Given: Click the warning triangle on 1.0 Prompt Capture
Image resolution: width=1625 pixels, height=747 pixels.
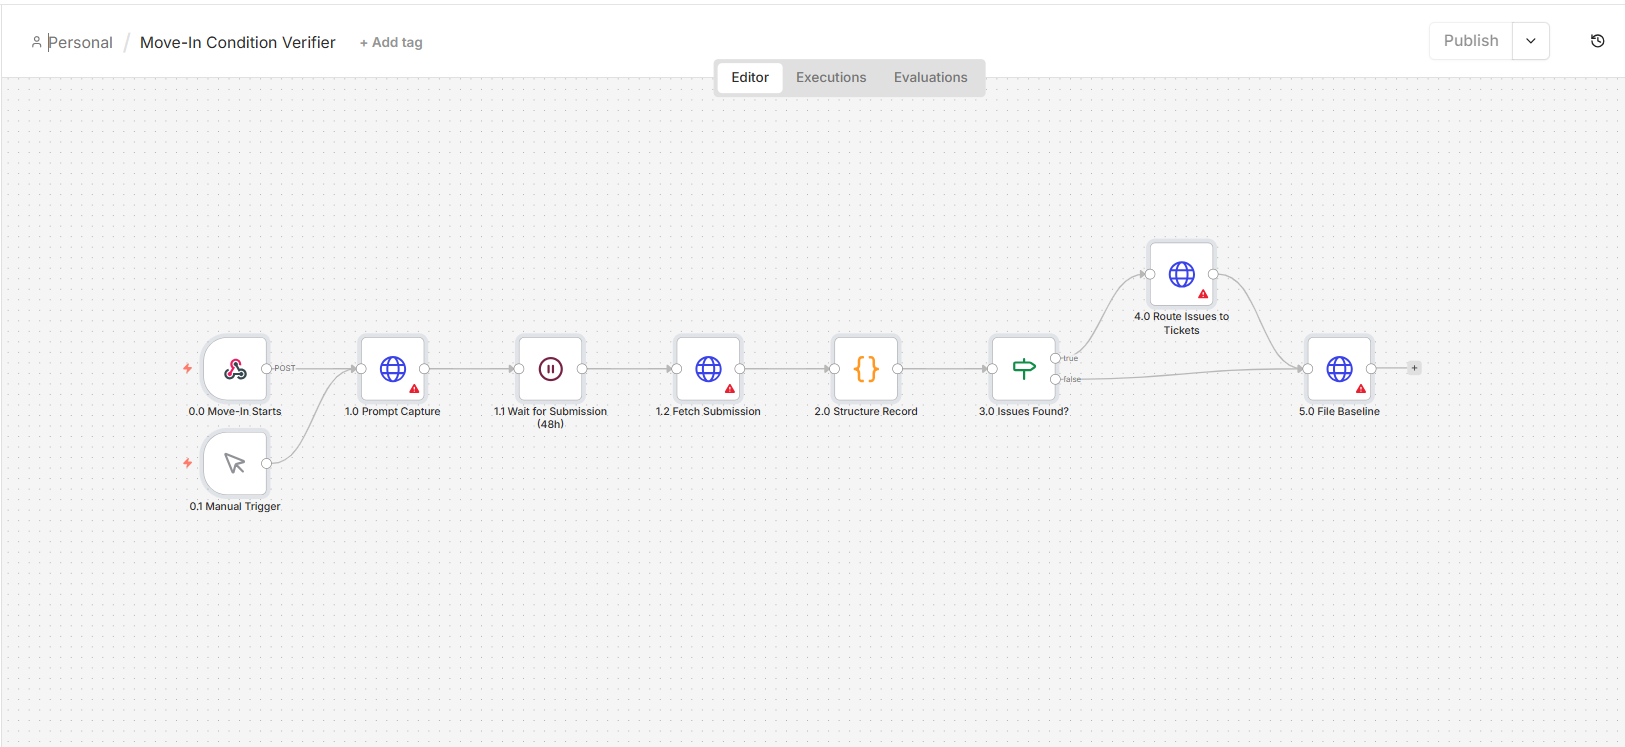Looking at the screenshot, I should coord(414,389).
